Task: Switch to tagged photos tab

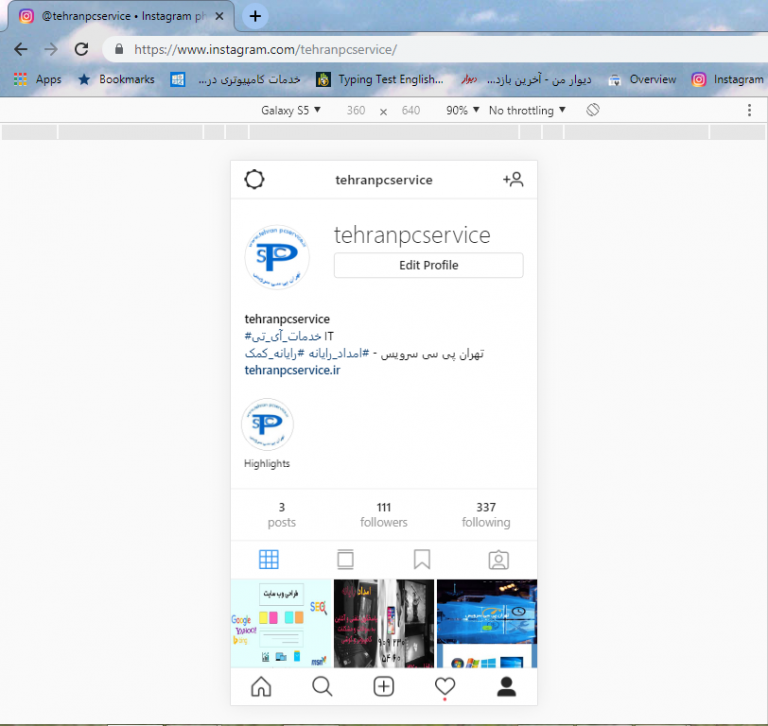Action: (x=499, y=559)
